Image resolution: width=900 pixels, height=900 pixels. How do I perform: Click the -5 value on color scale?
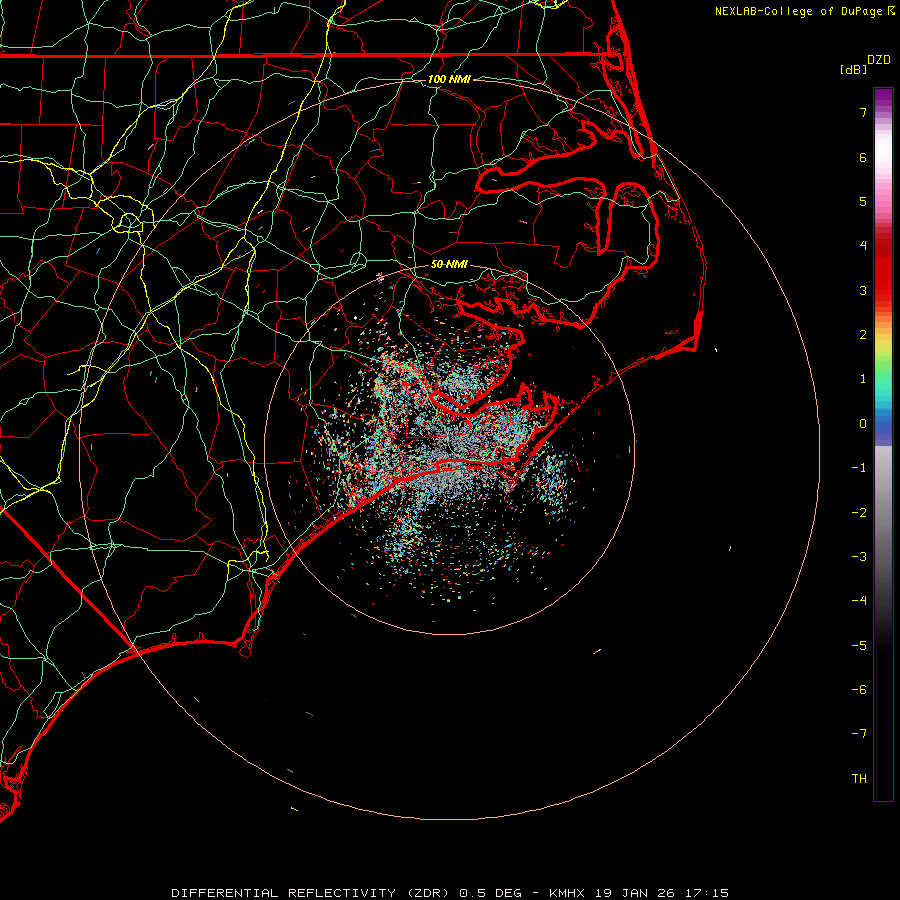pos(859,646)
